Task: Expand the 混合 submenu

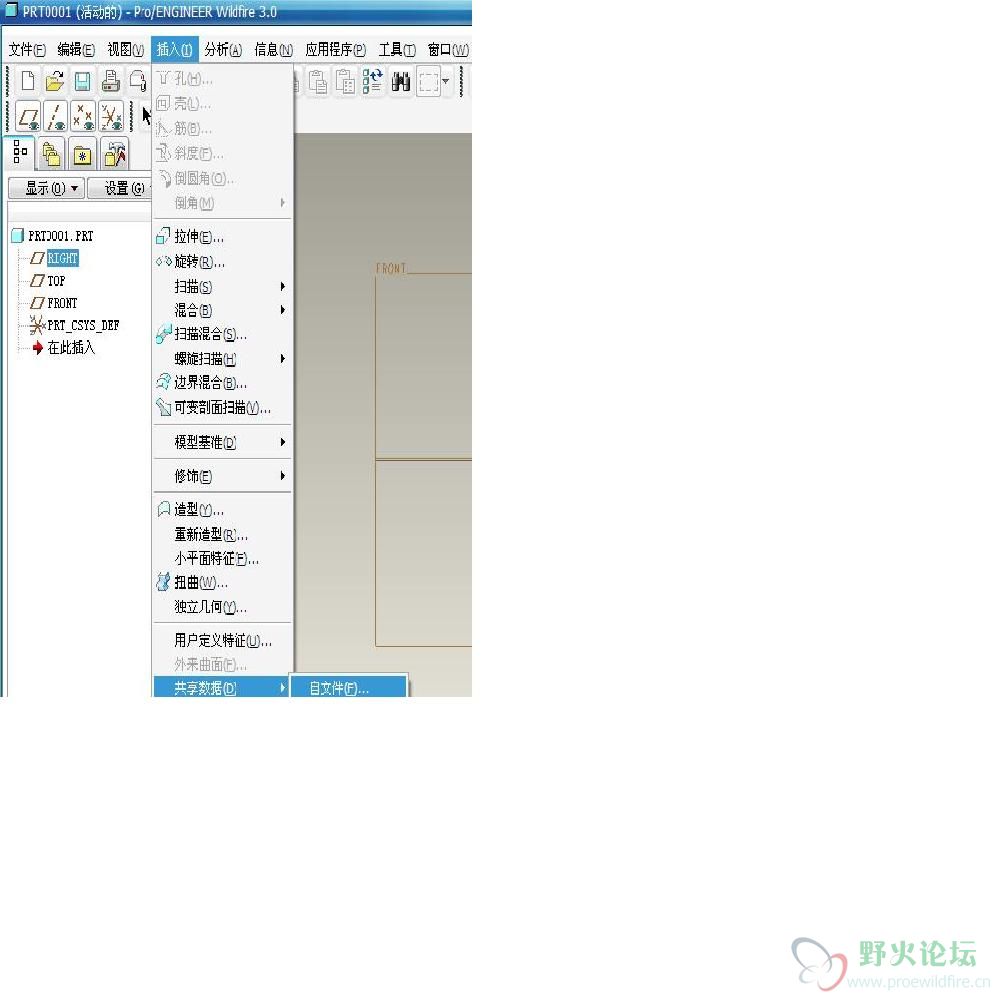Action: point(222,310)
